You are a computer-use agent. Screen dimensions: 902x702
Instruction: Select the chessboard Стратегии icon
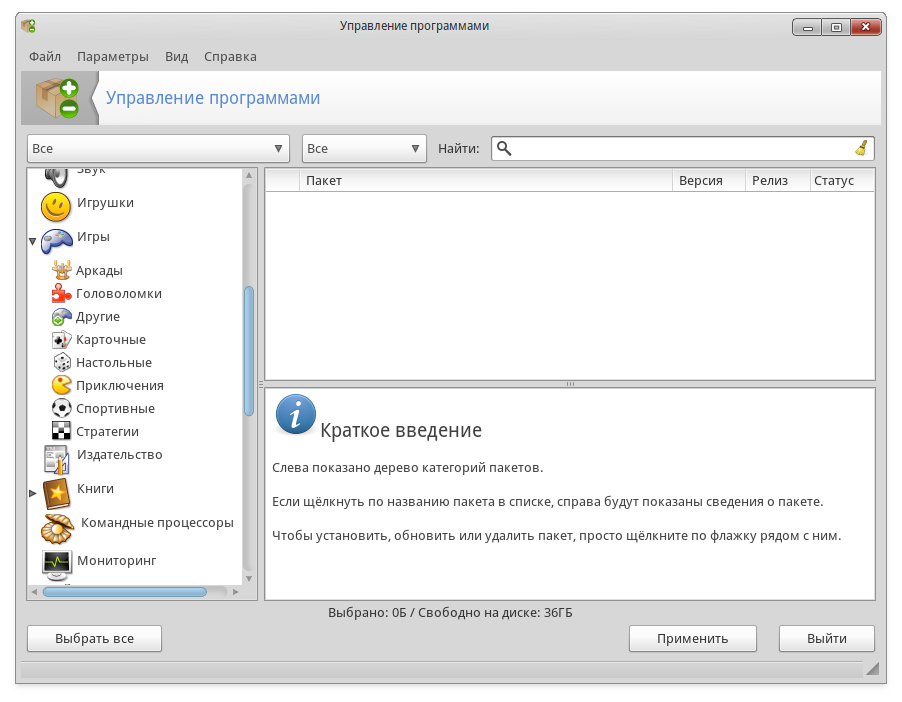pos(61,431)
